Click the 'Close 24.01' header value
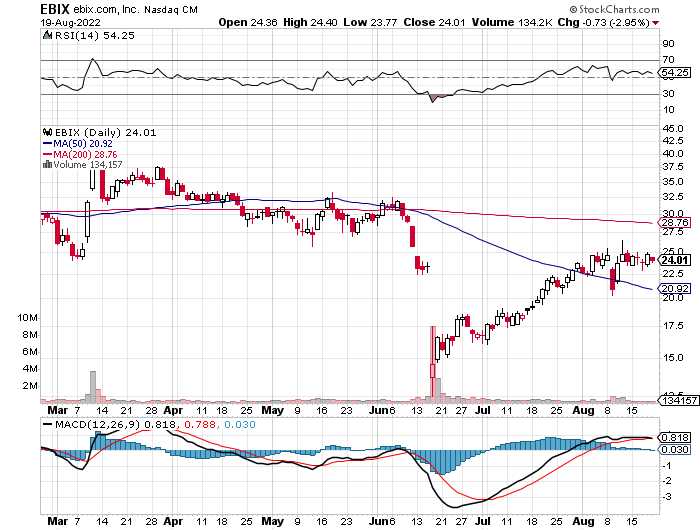Image resolution: width=700 pixels, height=530 pixels. (435, 22)
